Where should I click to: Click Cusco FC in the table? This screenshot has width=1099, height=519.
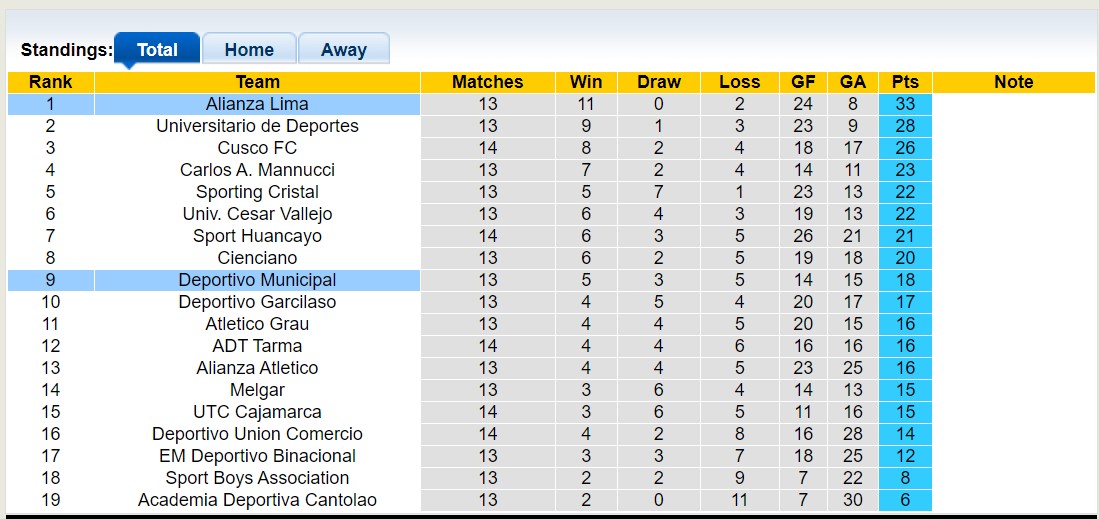[257, 148]
